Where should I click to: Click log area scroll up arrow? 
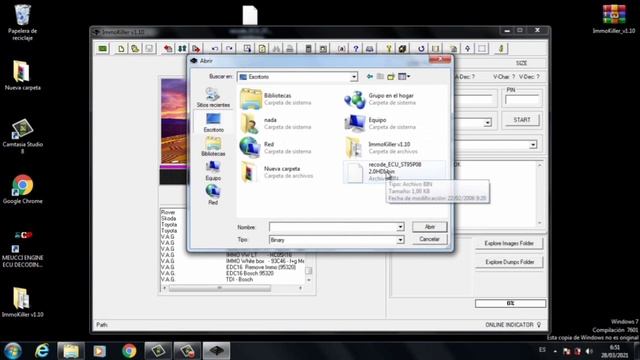pyautogui.click(x=540, y=165)
